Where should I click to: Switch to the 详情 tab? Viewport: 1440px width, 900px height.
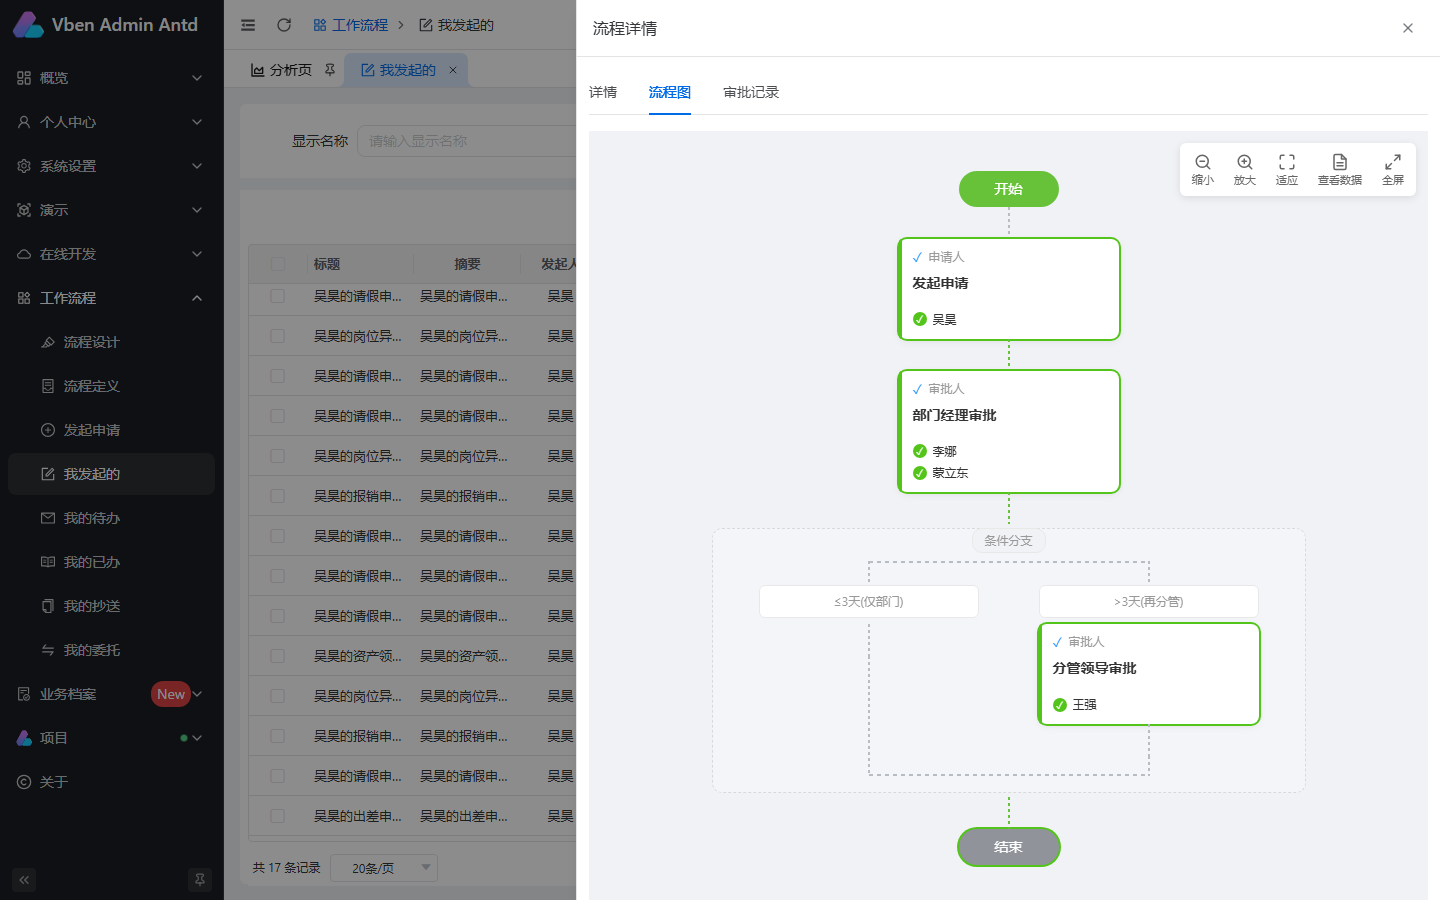tap(603, 92)
